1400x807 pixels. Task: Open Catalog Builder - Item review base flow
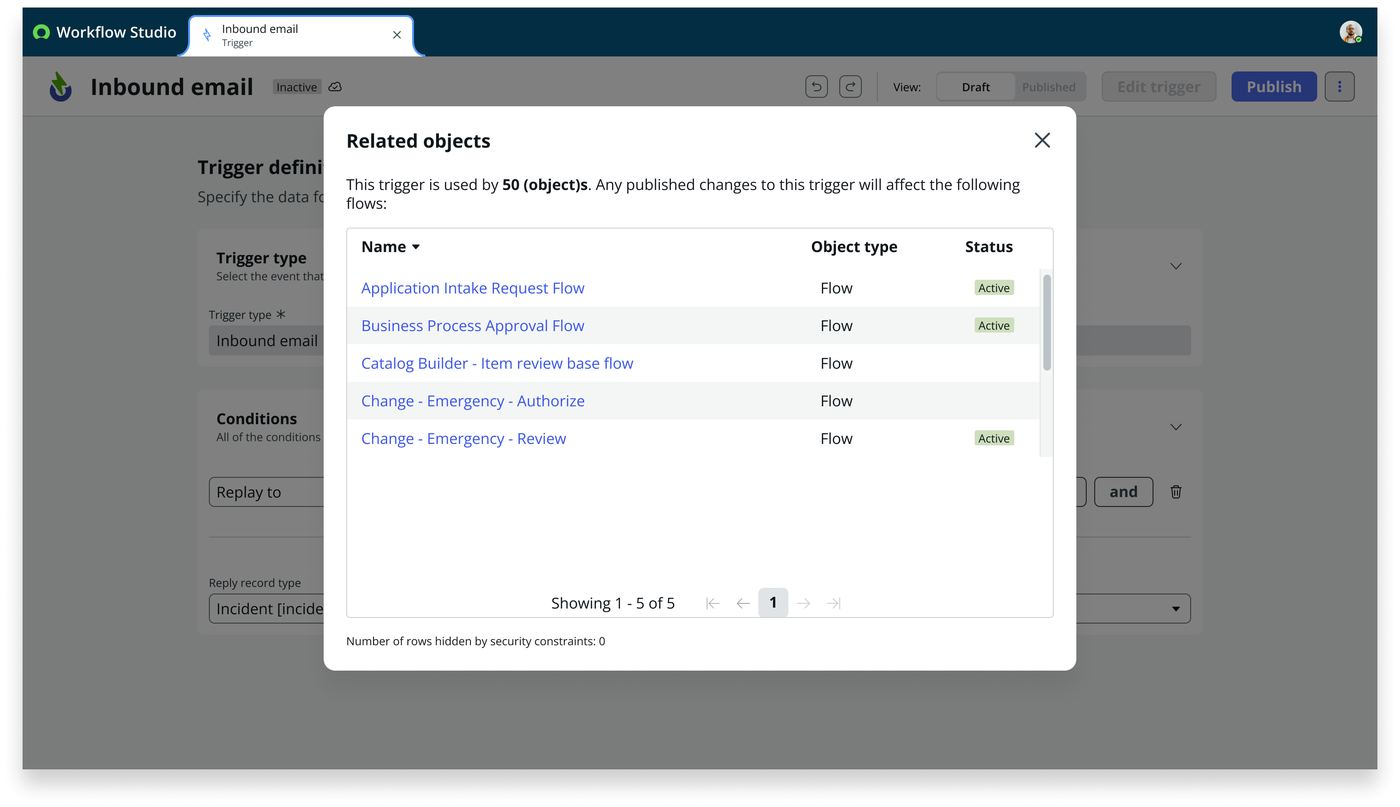(497, 363)
